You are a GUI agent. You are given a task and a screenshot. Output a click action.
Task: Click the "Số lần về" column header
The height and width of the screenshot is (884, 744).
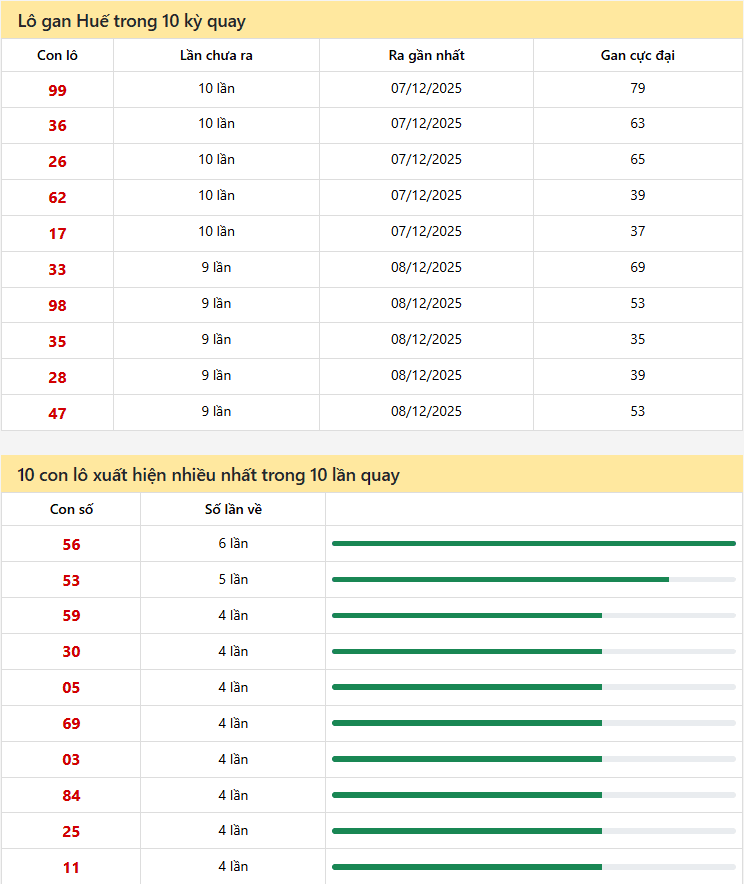(233, 509)
